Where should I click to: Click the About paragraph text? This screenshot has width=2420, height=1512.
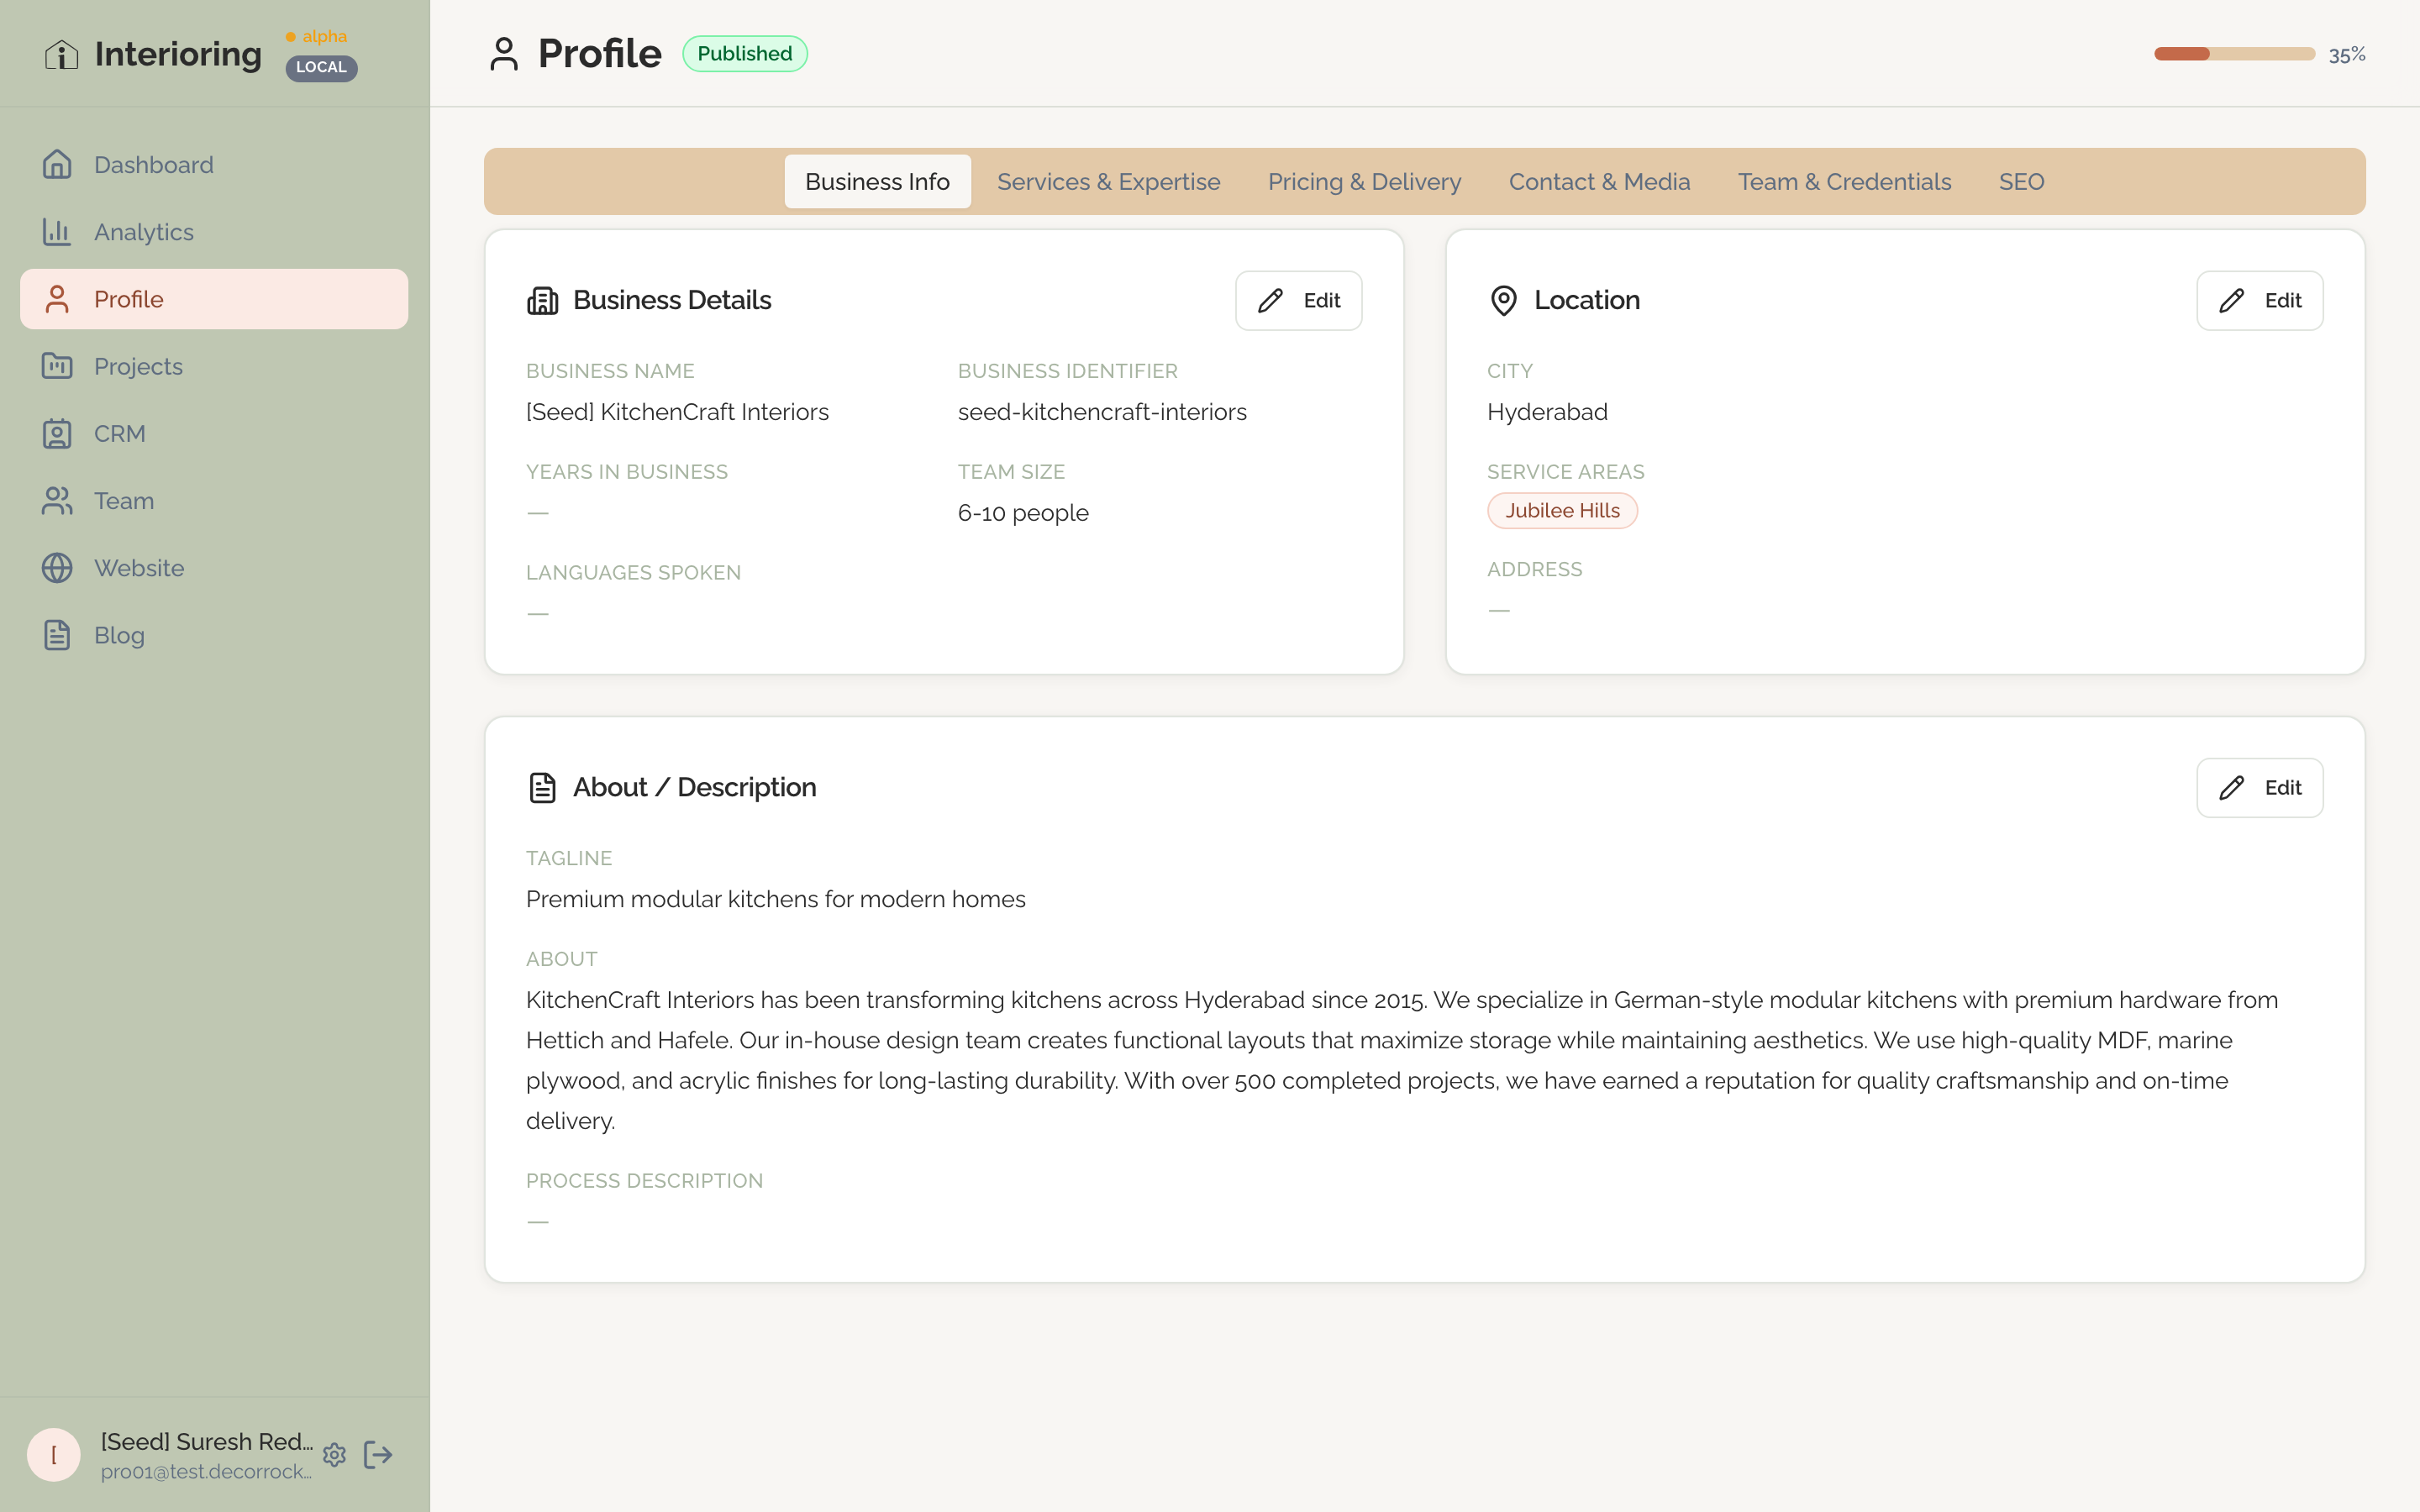1401,1060
